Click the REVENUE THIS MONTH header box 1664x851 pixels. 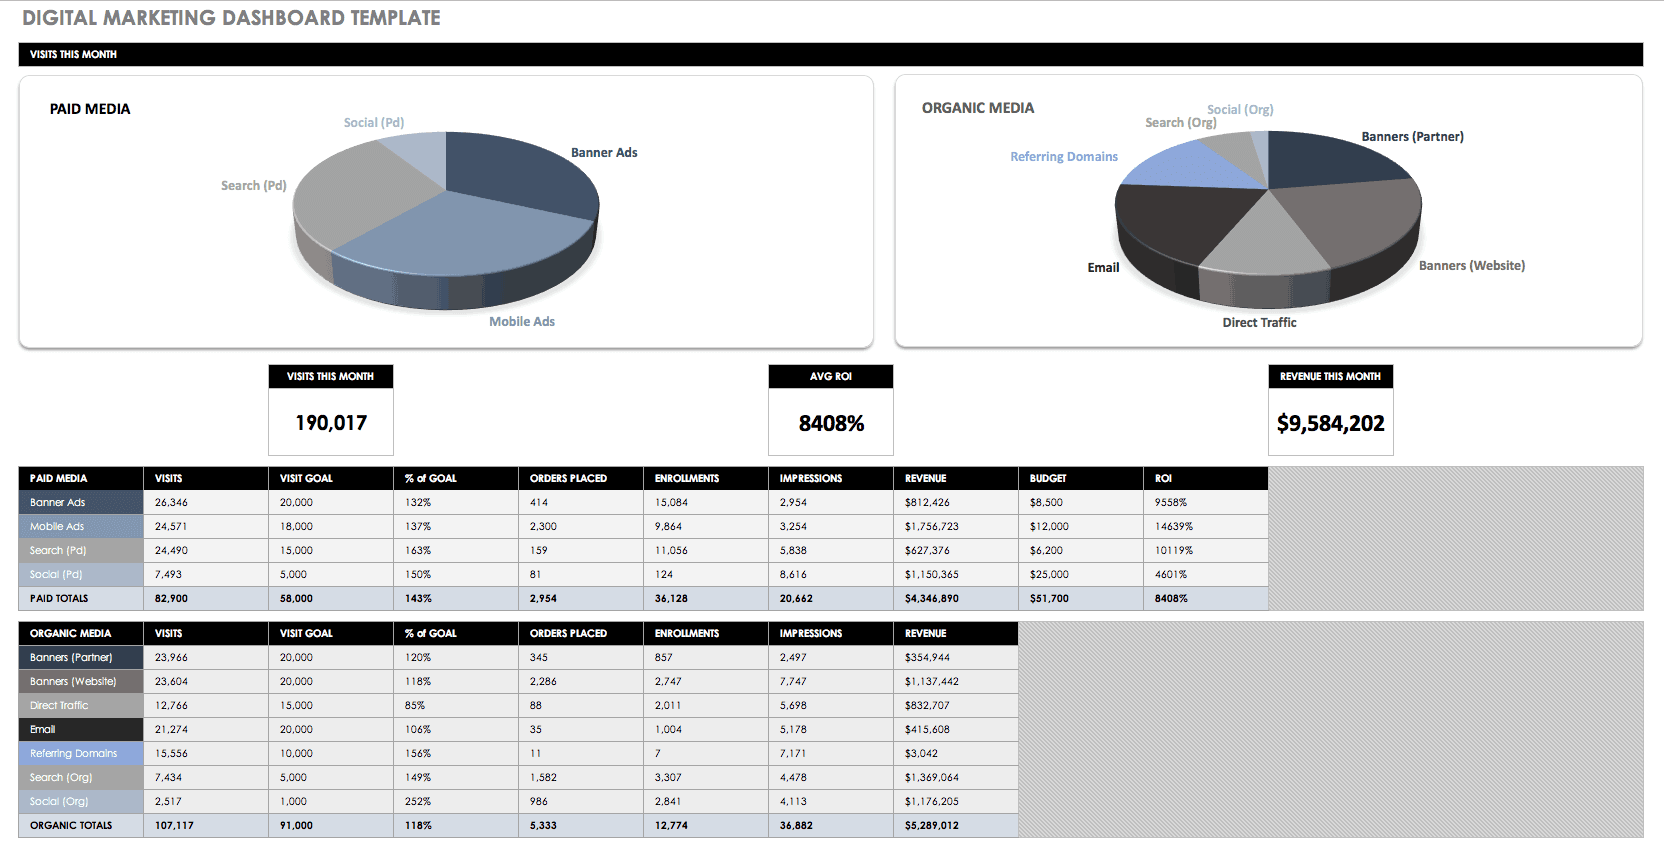[1331, 377]
